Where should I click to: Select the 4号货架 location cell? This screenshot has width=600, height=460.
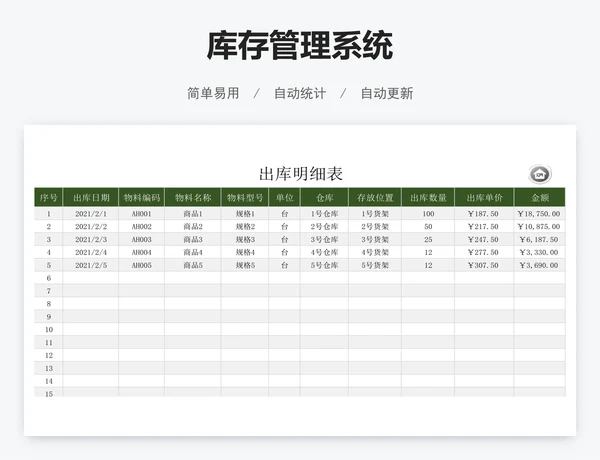375,252
